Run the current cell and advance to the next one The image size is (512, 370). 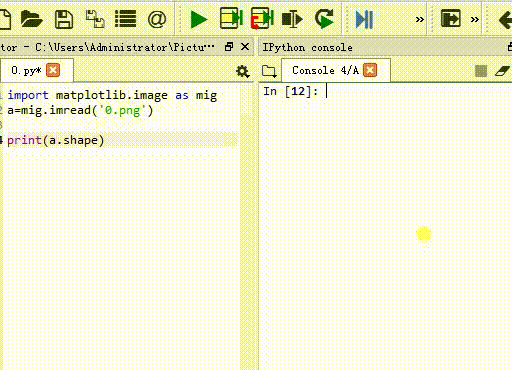(x=262, y=18)
